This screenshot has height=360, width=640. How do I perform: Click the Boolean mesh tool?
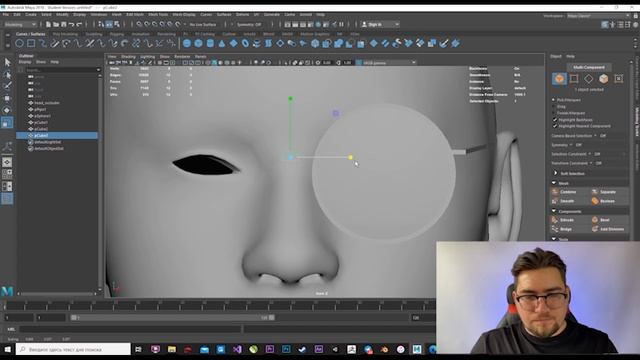[608, 201]
